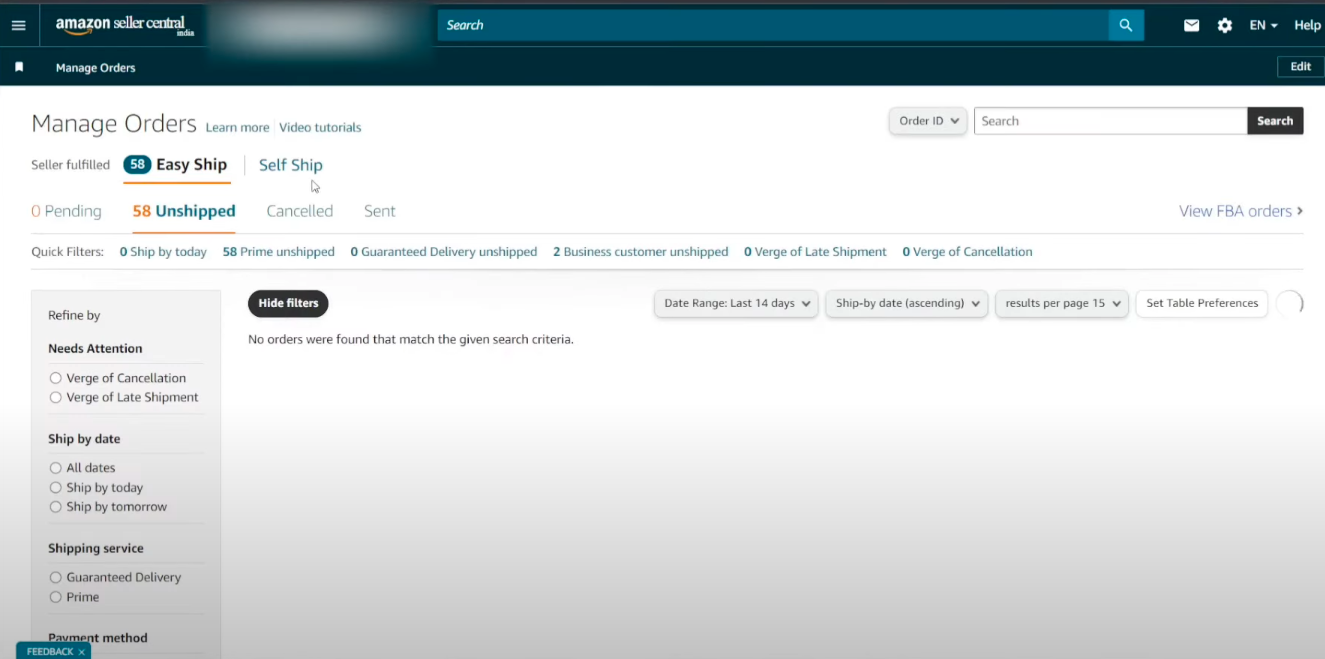Image resolution: width=1325 pixels, height=659 pixels.
Task: Switch to the Easy Ship tab
Action: 177,165
